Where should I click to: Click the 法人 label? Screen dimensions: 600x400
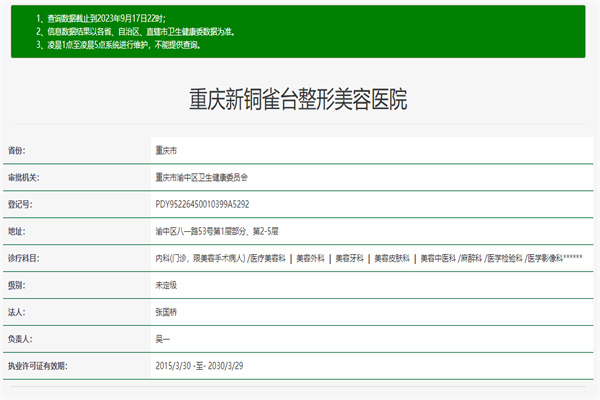point(16,312)
